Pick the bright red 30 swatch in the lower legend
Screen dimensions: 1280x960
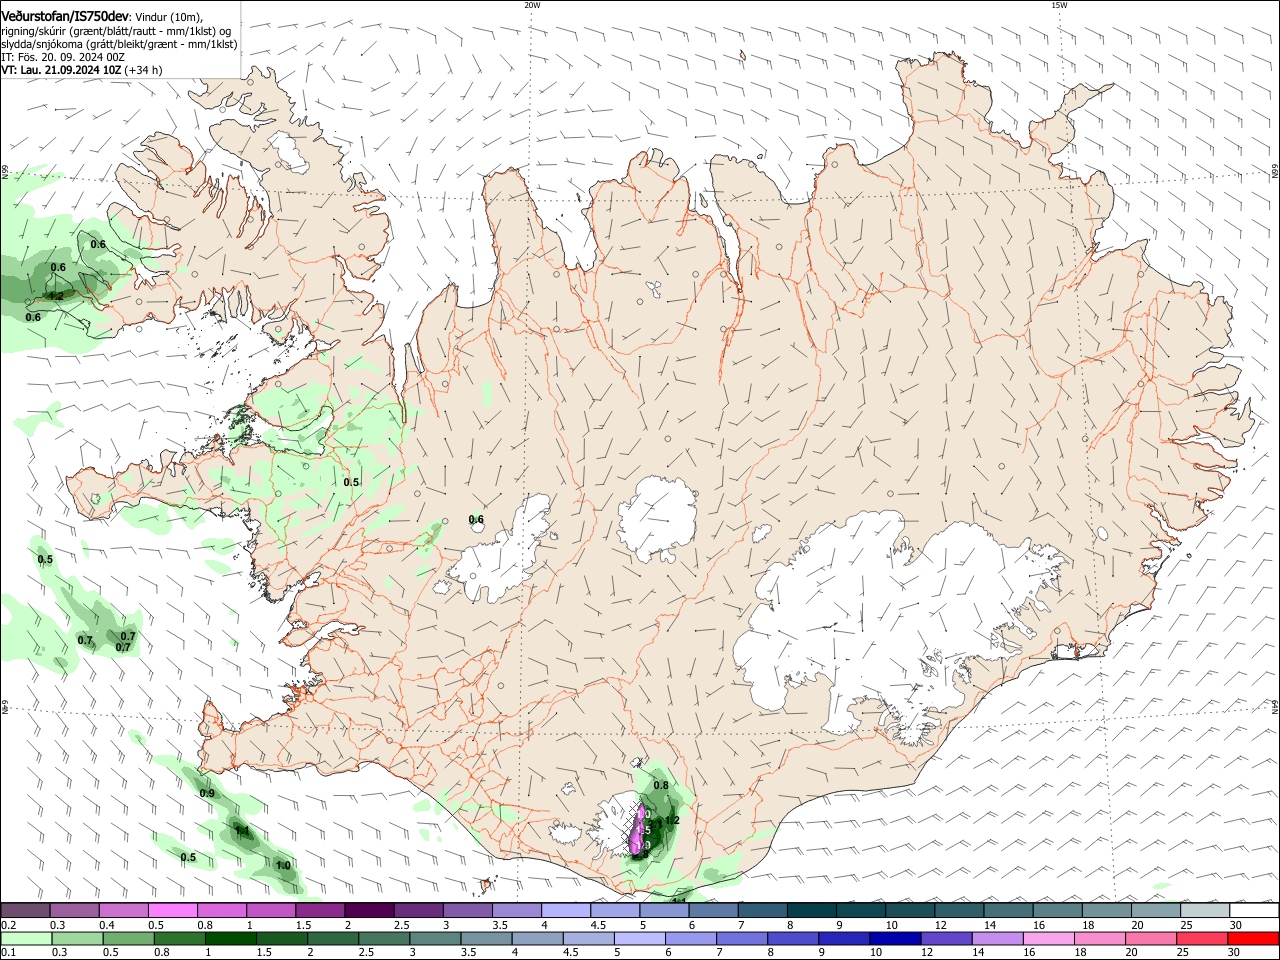(1252, 938)
